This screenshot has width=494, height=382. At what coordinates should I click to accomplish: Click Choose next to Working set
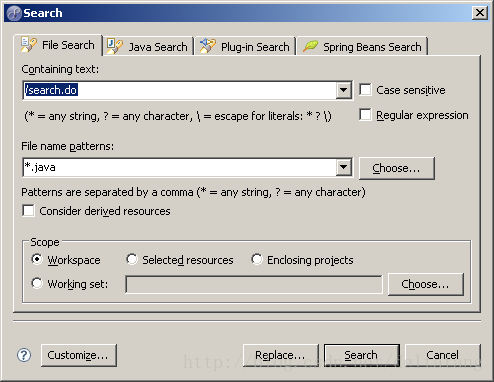pyautogui.click(x=426, y=284)
